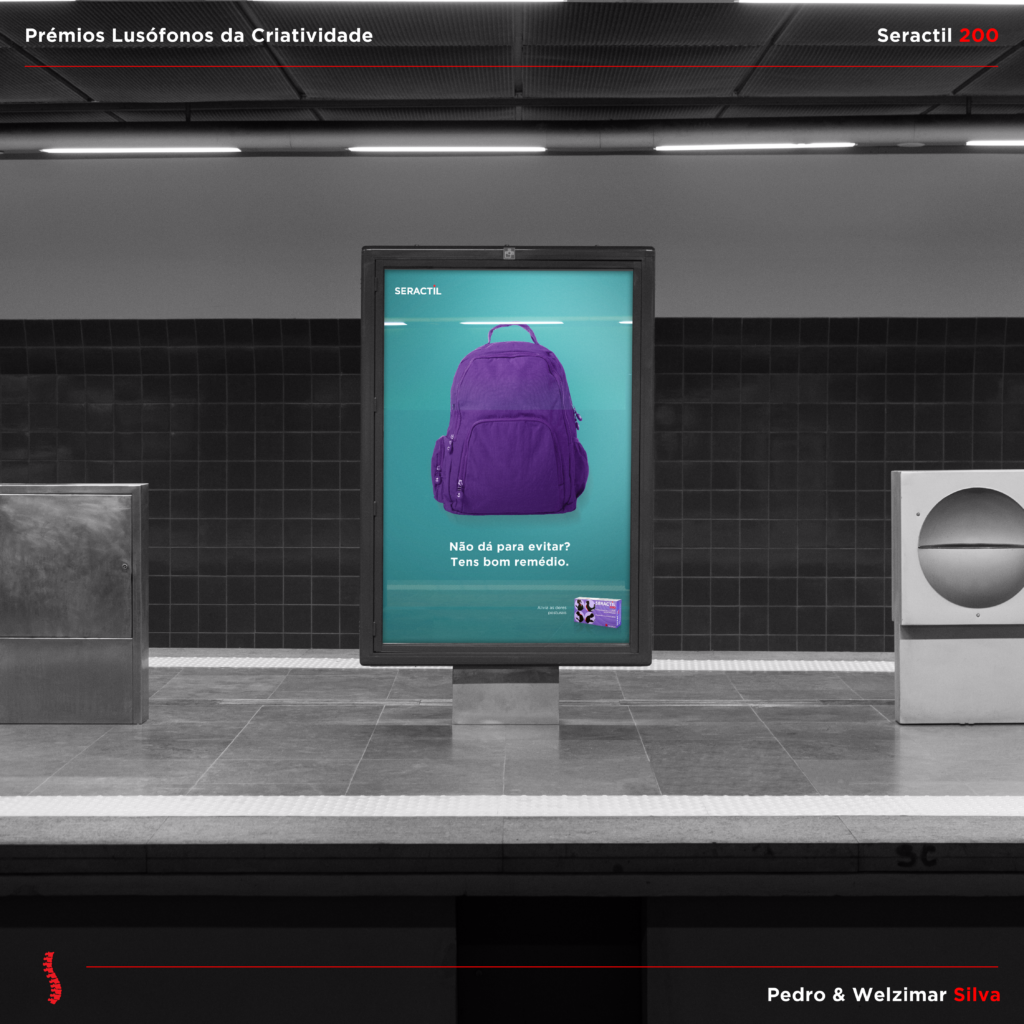Click the SERACTIL logo on the poster
This screenshot has width=1024, height=1024.
tap(418, 291)
